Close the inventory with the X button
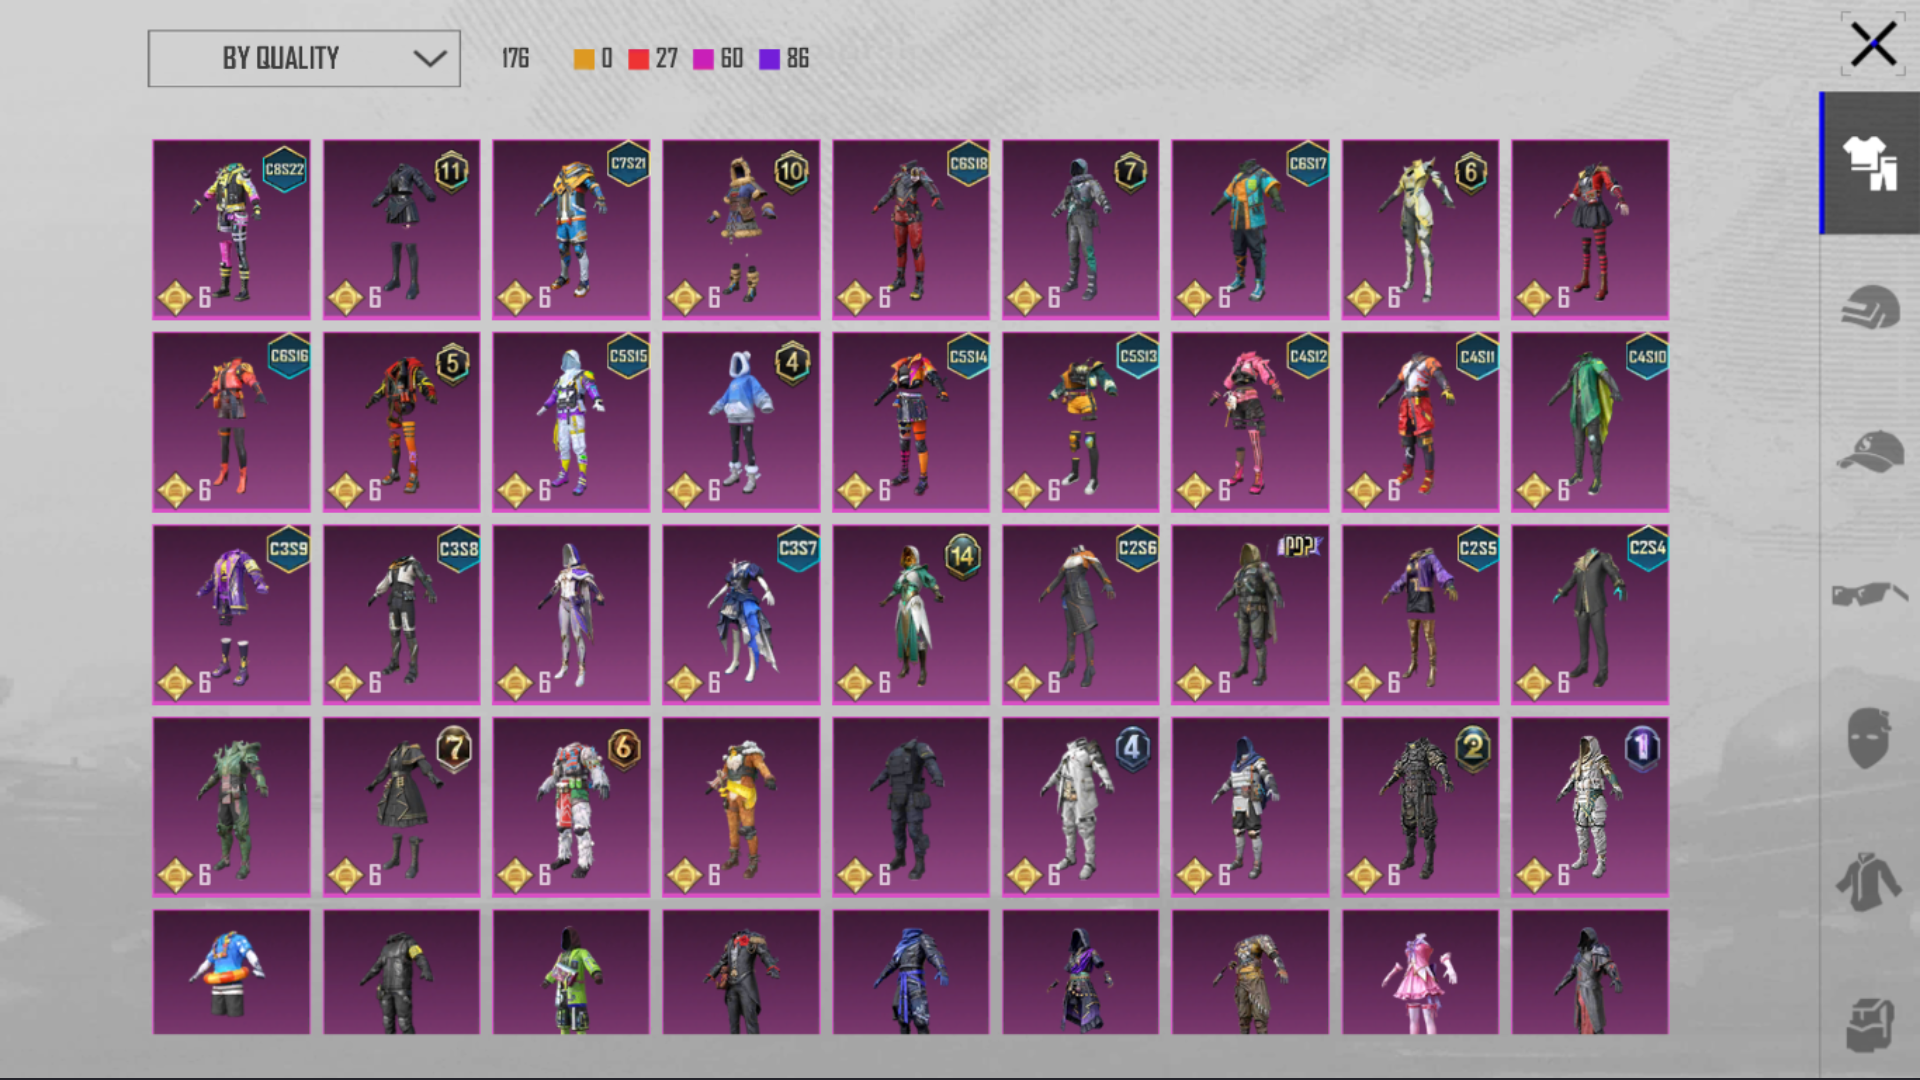This screenshot has height=1080, width=1920. tap(1872, 45)
